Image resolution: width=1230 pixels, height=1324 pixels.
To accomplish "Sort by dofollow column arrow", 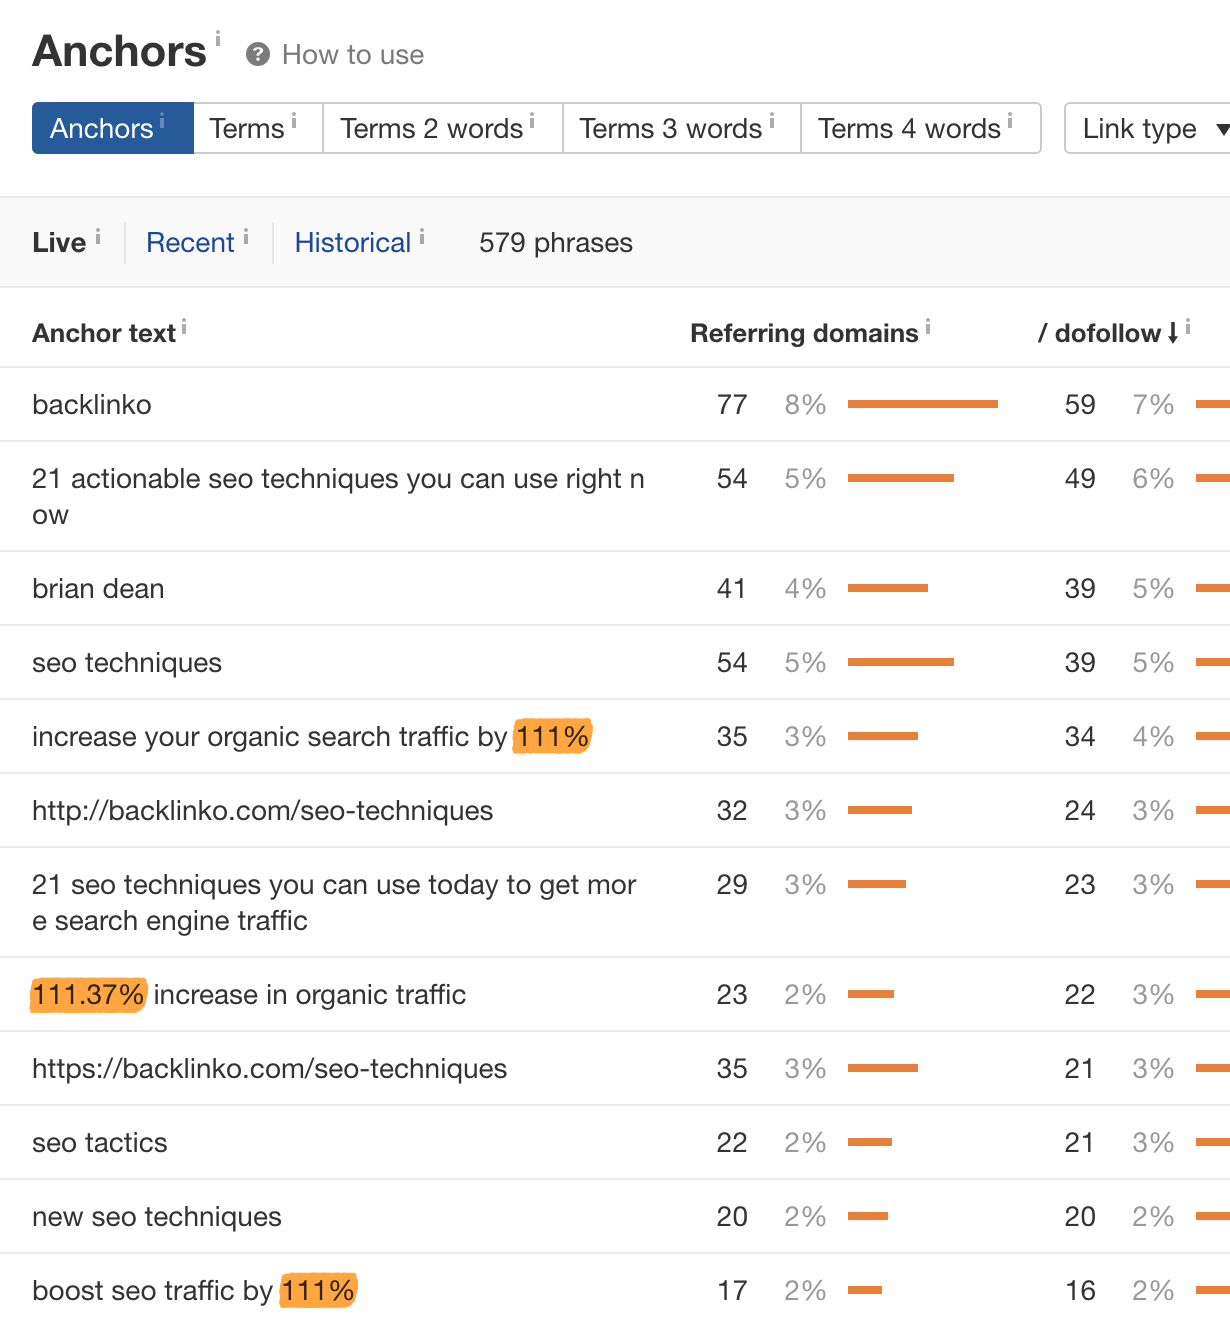I will pos(1173,333).
